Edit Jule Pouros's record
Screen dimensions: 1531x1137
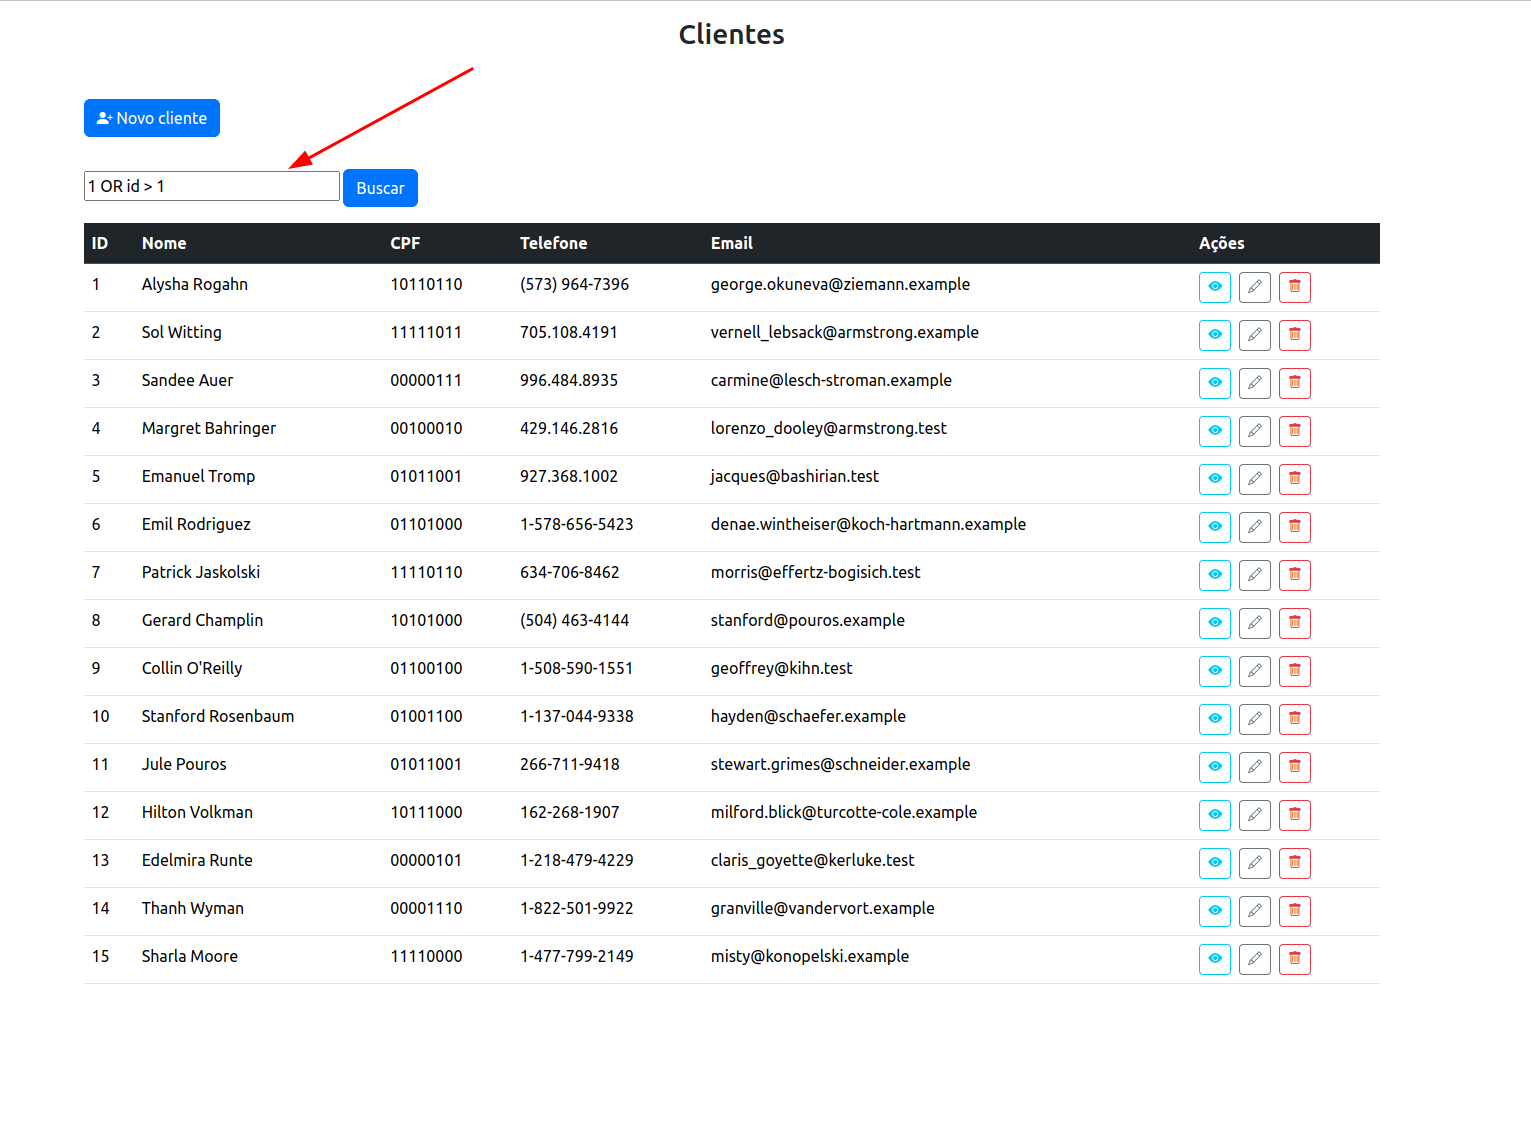(x=1255, y=767)
